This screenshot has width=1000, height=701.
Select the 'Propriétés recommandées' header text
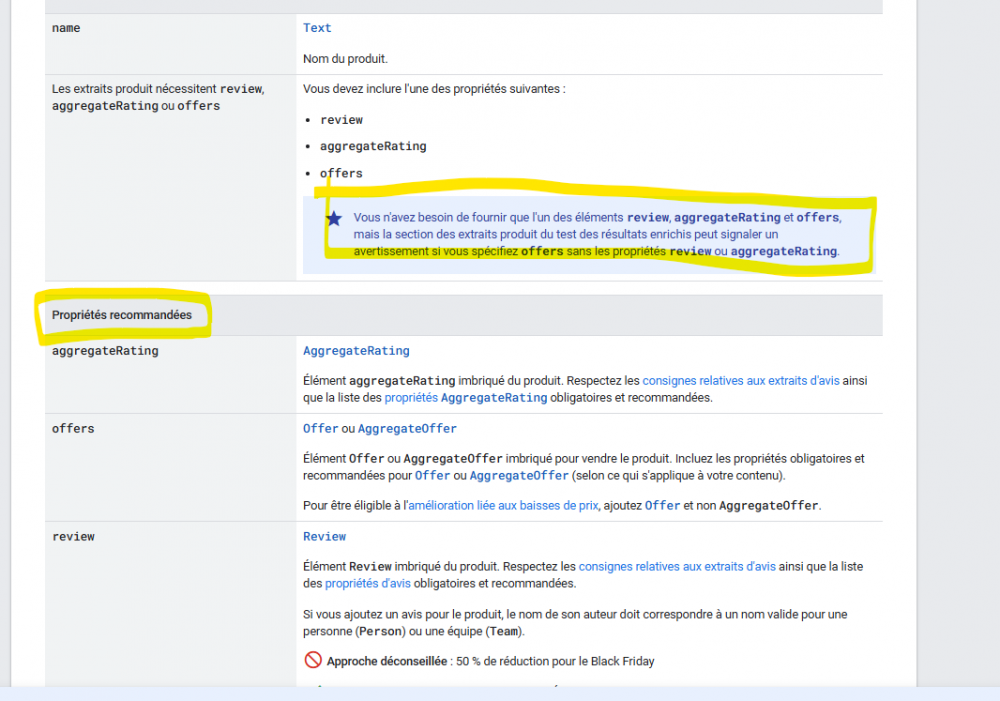pyautogui.click(x=122, y=315)
